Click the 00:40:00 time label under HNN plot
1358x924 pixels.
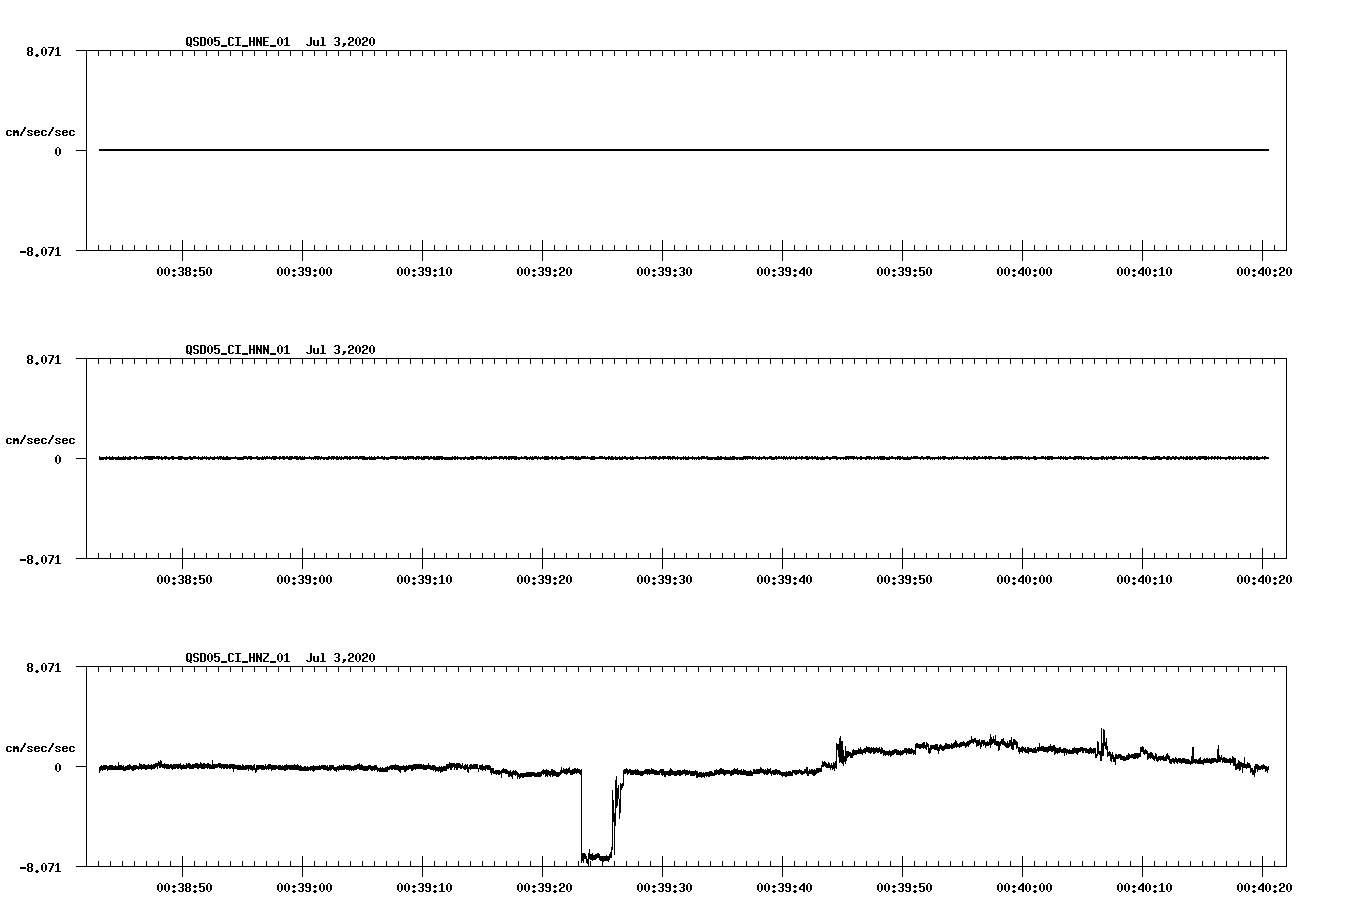(1024, 580)
